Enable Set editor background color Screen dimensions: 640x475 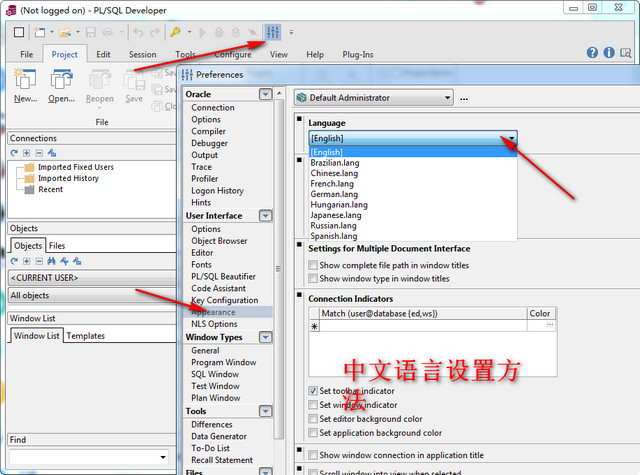click(313, 419)
